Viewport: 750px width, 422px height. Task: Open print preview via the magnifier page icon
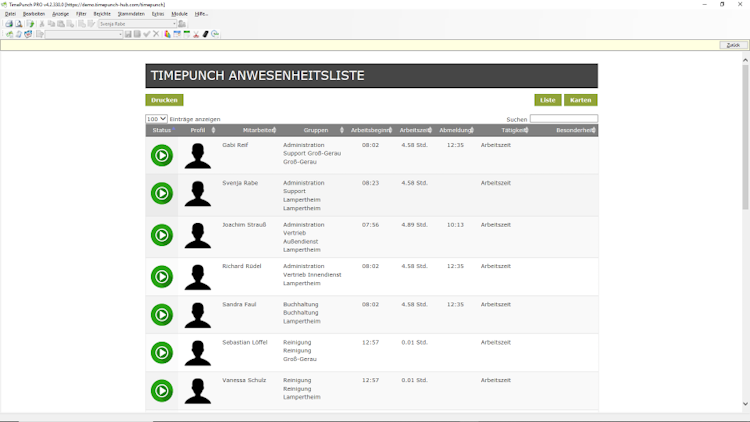[x=19, y=23]
